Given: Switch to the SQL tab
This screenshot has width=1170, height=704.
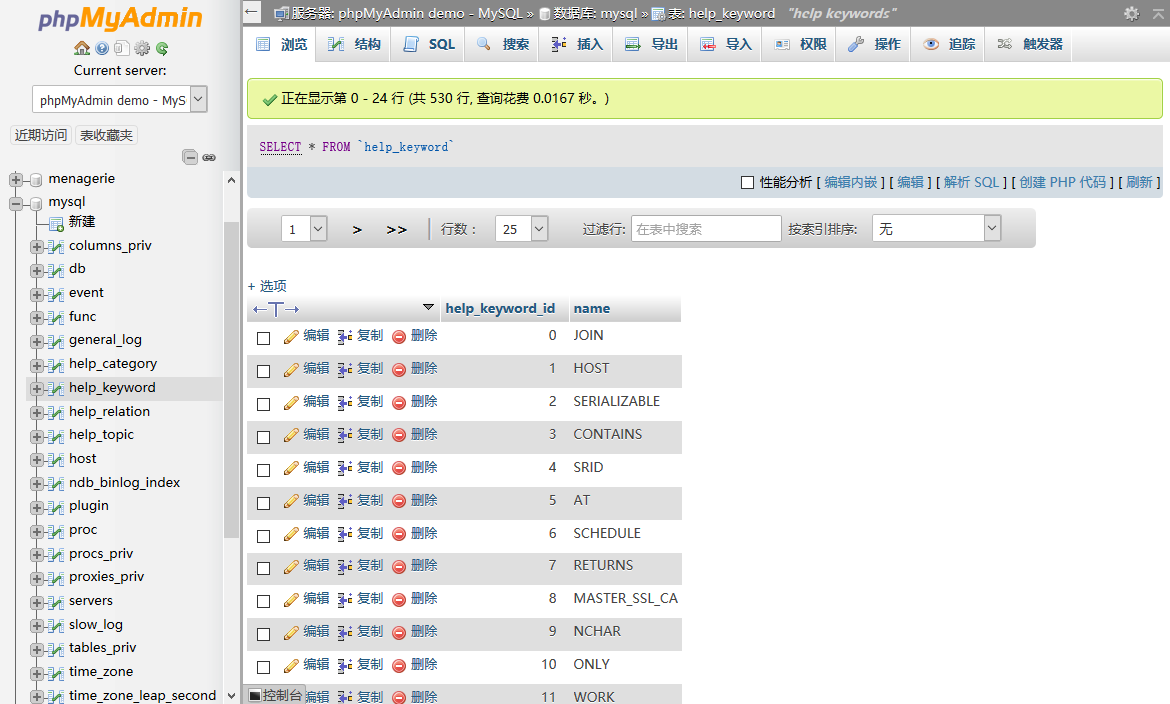Looking at the screenshot, I should [x=430, y=44].
